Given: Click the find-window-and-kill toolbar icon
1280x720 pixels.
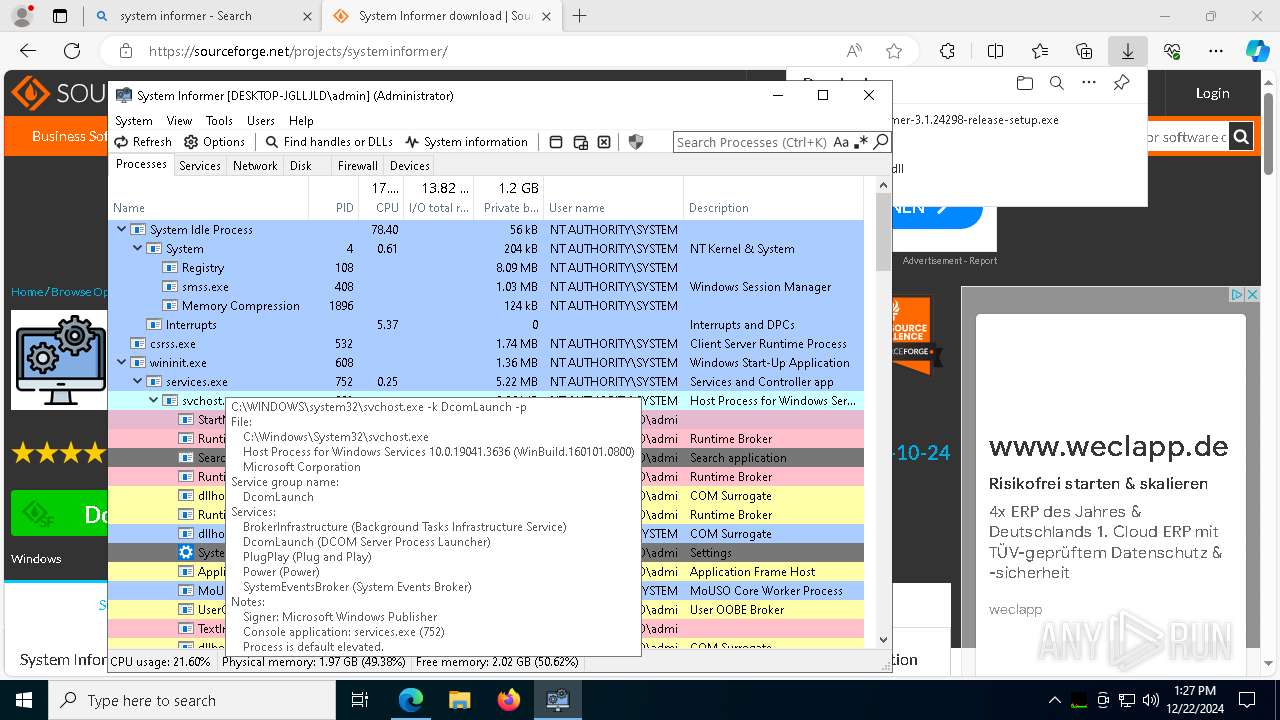Looking at the screenshot, I should (604, 142).
